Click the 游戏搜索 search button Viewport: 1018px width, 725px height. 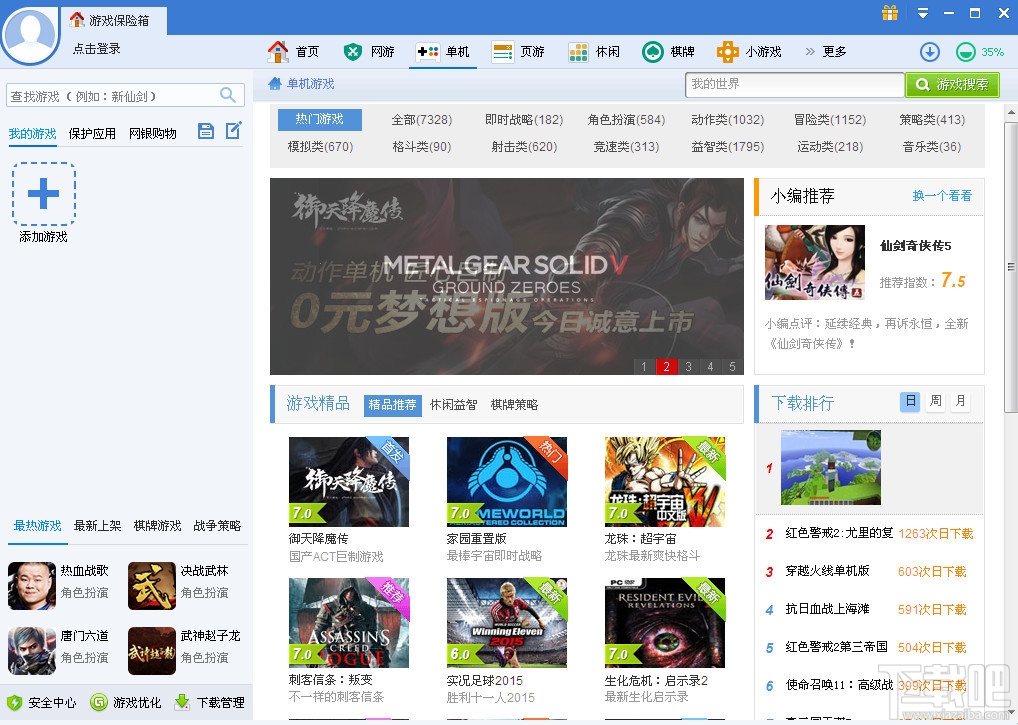pos(952,84)
